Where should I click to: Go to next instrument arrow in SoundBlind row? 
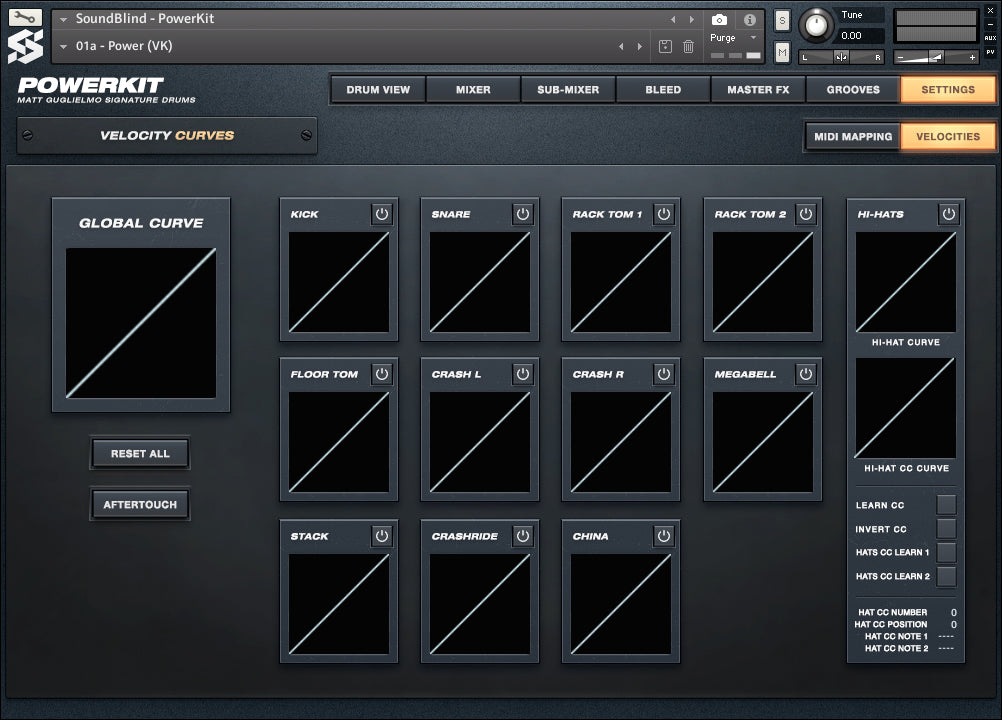point(691,19)
